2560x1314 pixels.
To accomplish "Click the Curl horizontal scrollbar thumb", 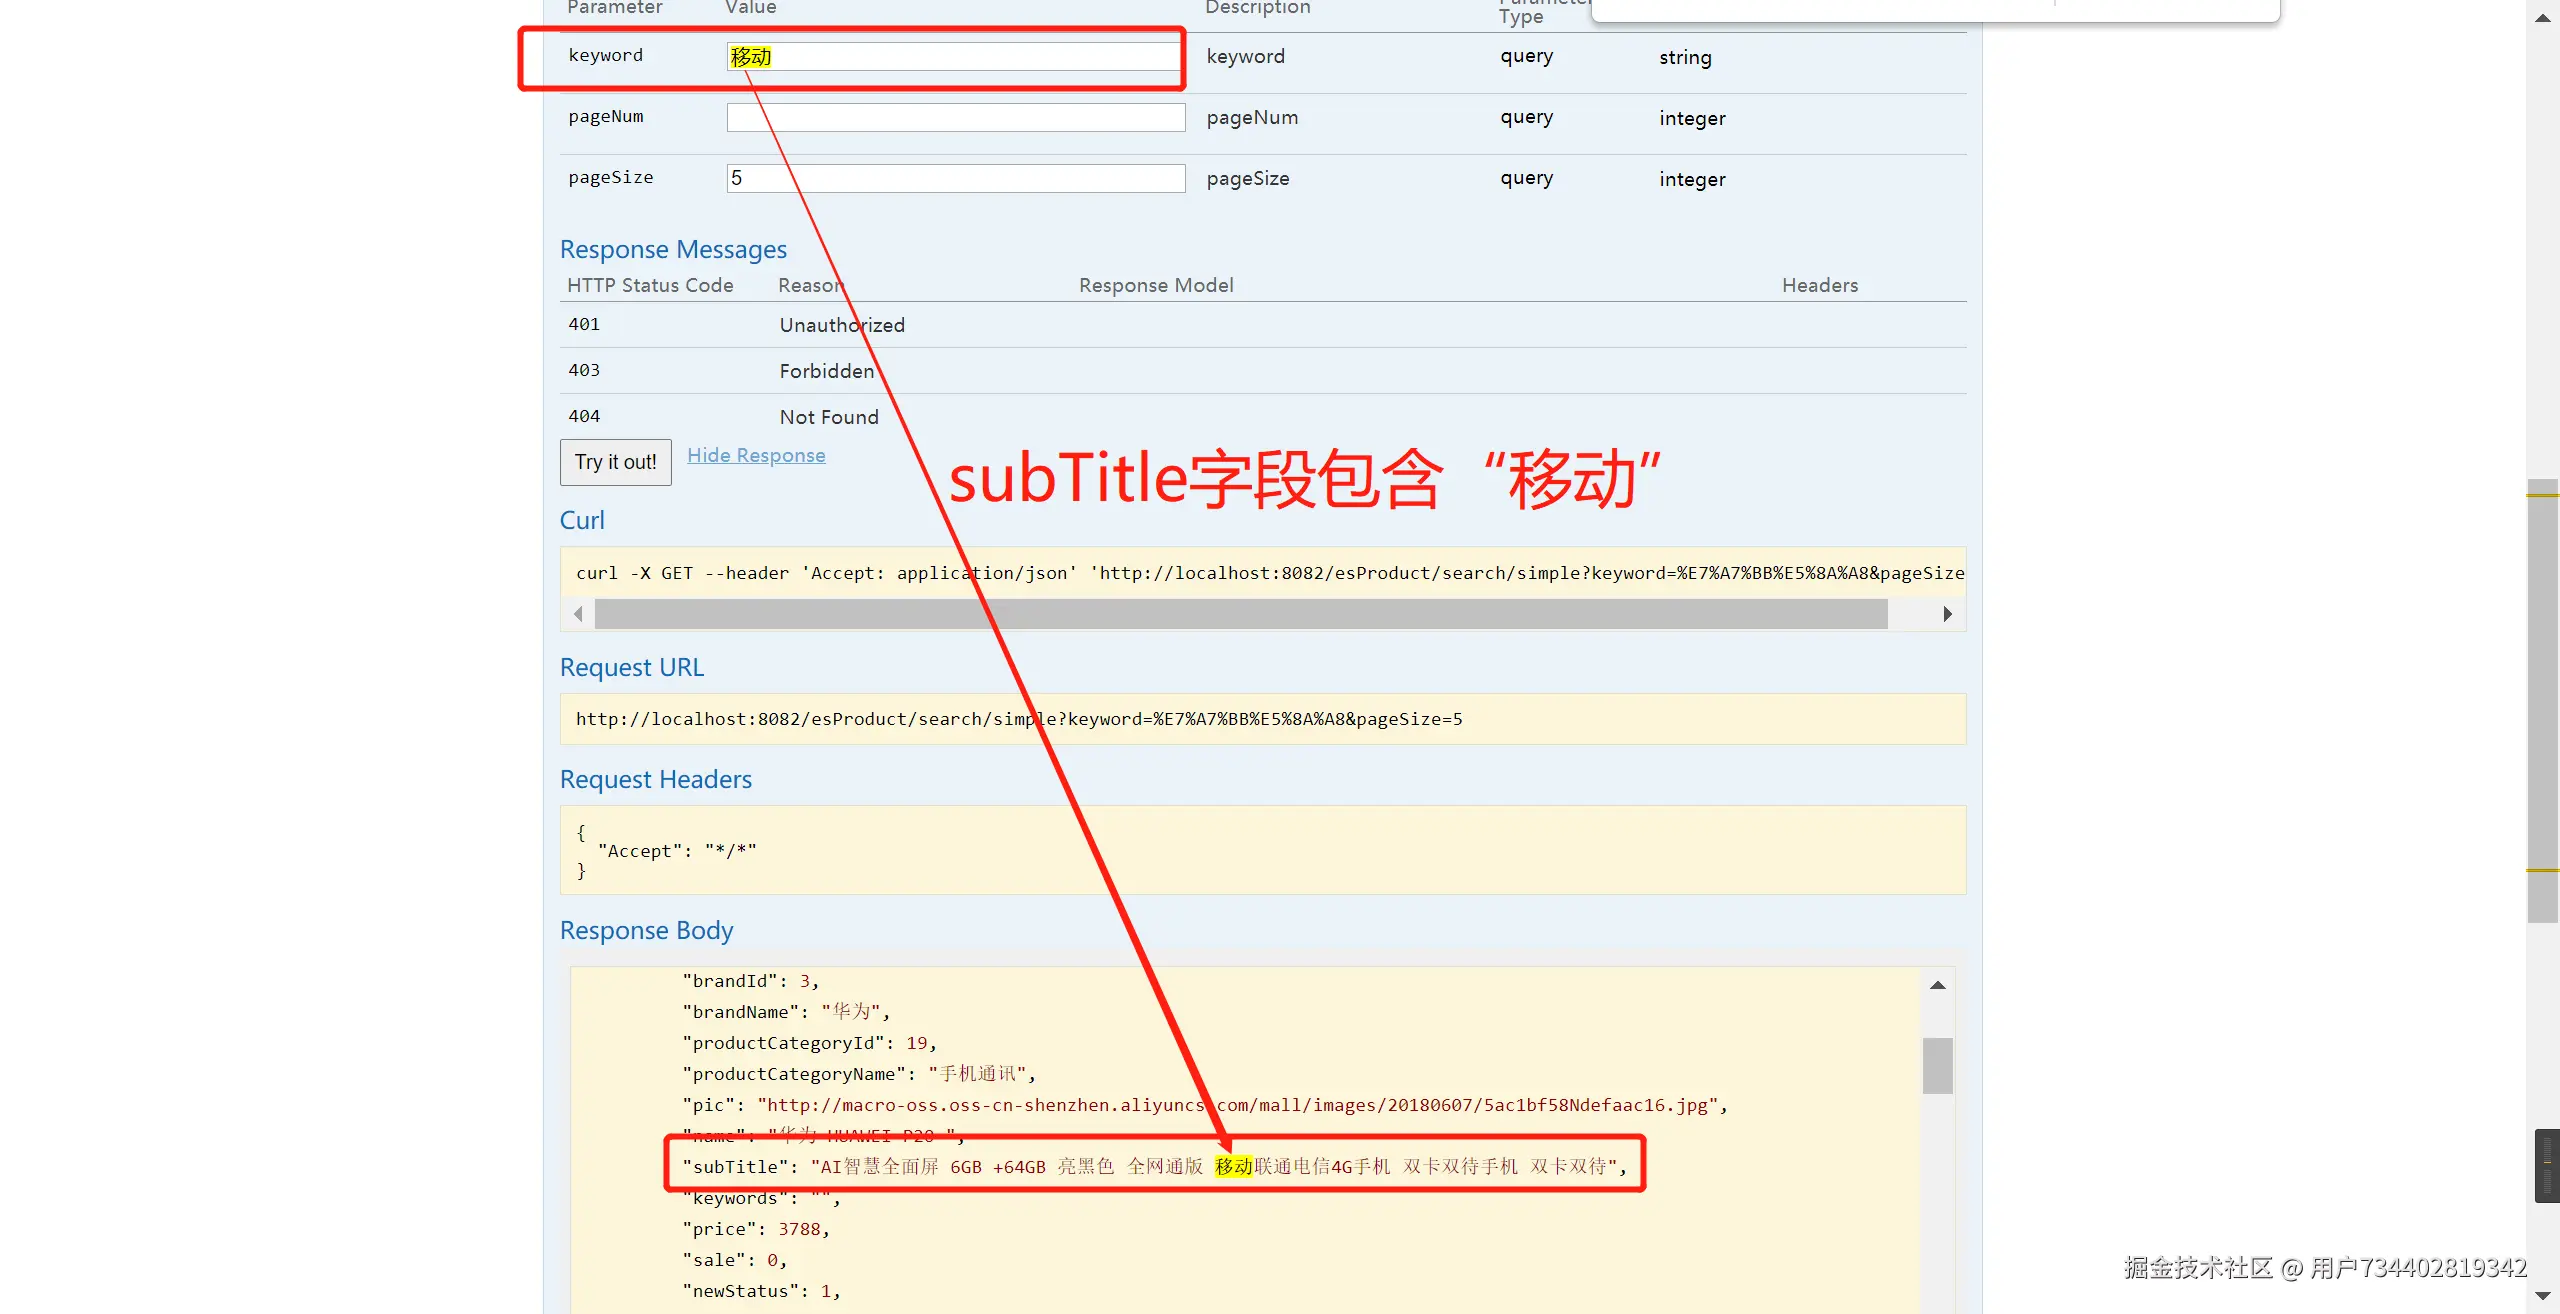I will (x=1240, y=614).
